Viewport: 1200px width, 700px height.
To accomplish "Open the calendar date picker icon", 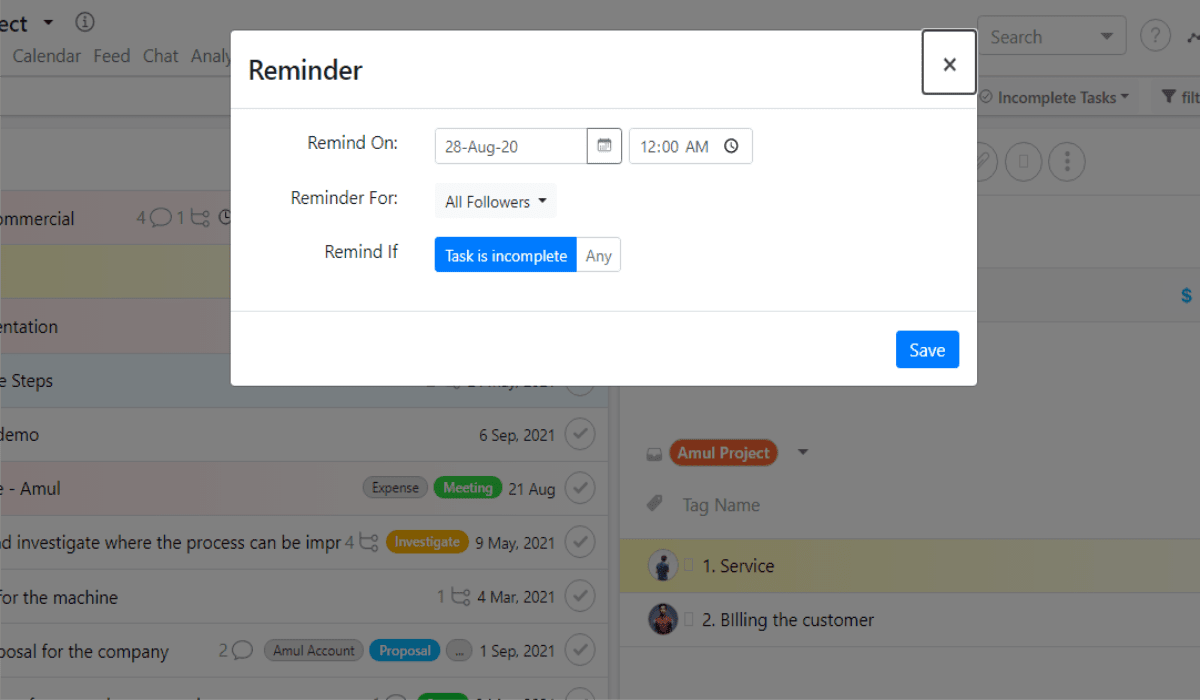I will click(604, 146).
